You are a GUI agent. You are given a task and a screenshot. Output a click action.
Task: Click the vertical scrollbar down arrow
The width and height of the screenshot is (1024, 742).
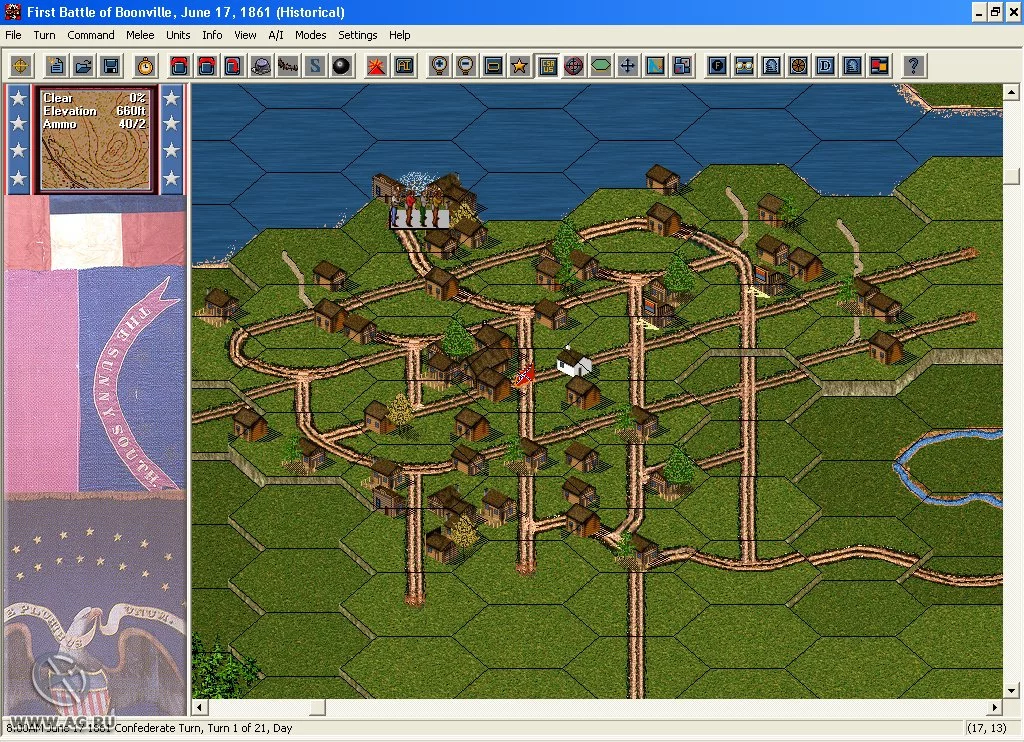[x=1012, y=690]
